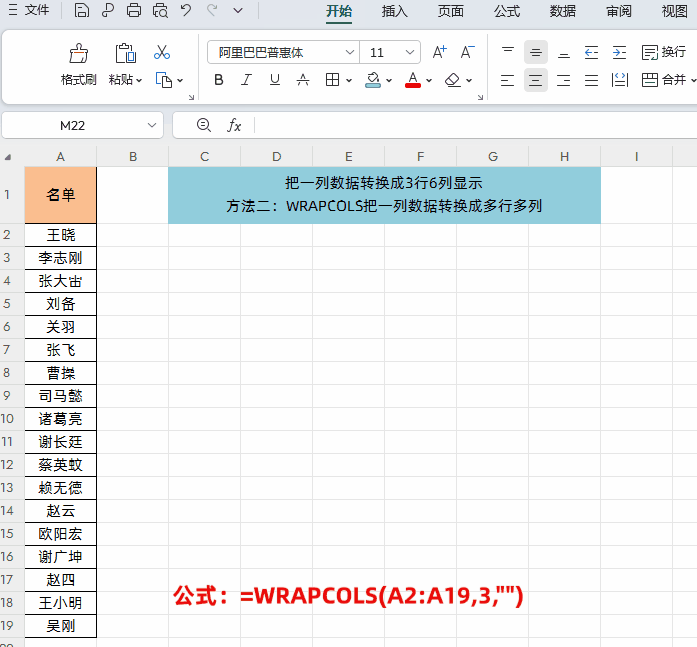Click the 换行 (Wrap Text) button
This screenshot has width=697, height=647.
pos(664,52)
